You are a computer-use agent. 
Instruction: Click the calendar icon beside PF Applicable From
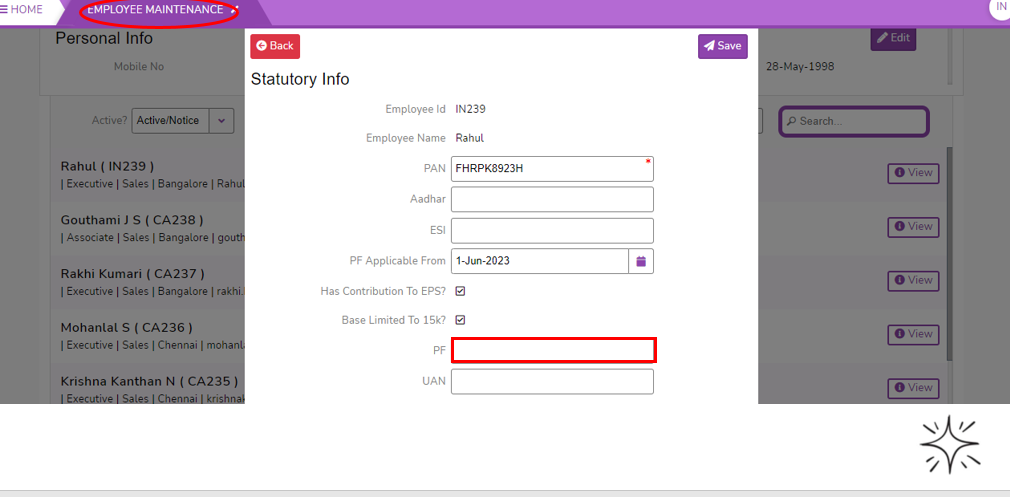pyautogui.click(x=641, y=261)
